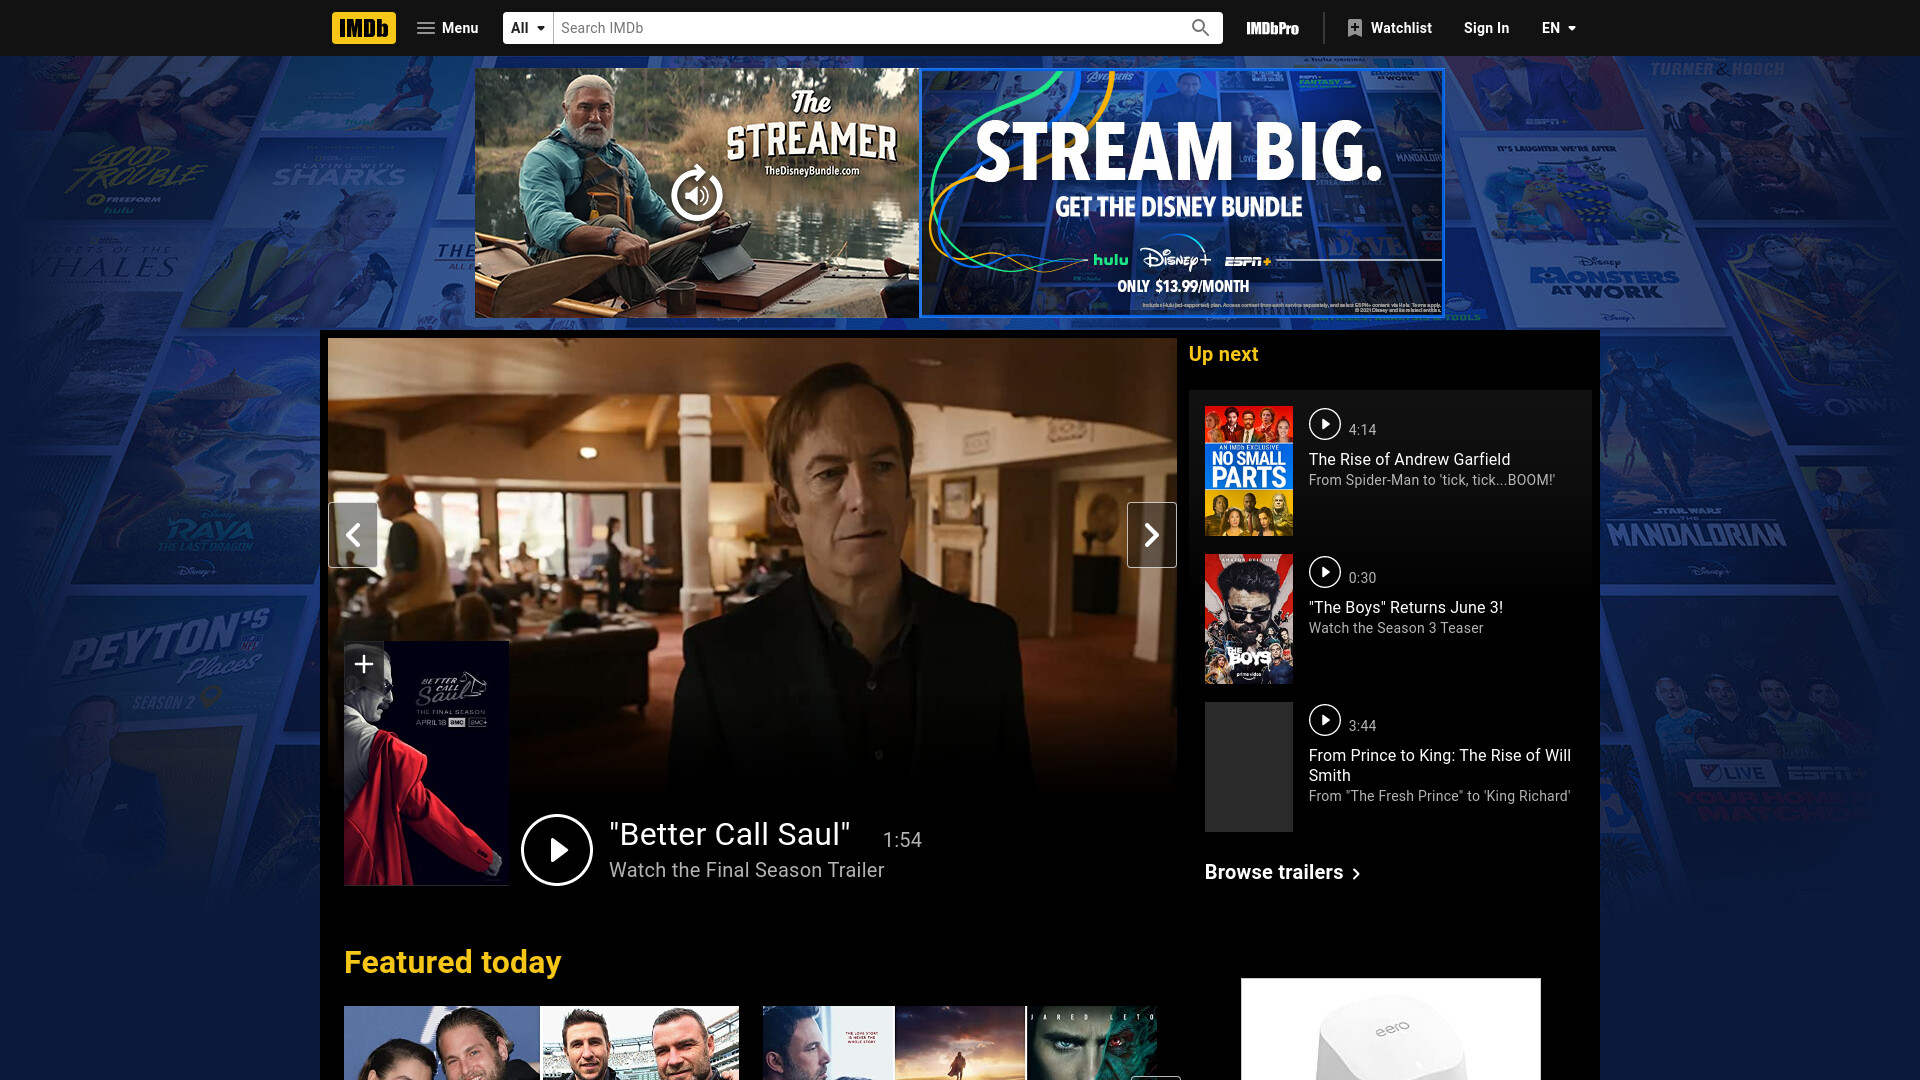Open the eero advertisement
Screen dimensions: 1920x1080
click(1391, 1029)
